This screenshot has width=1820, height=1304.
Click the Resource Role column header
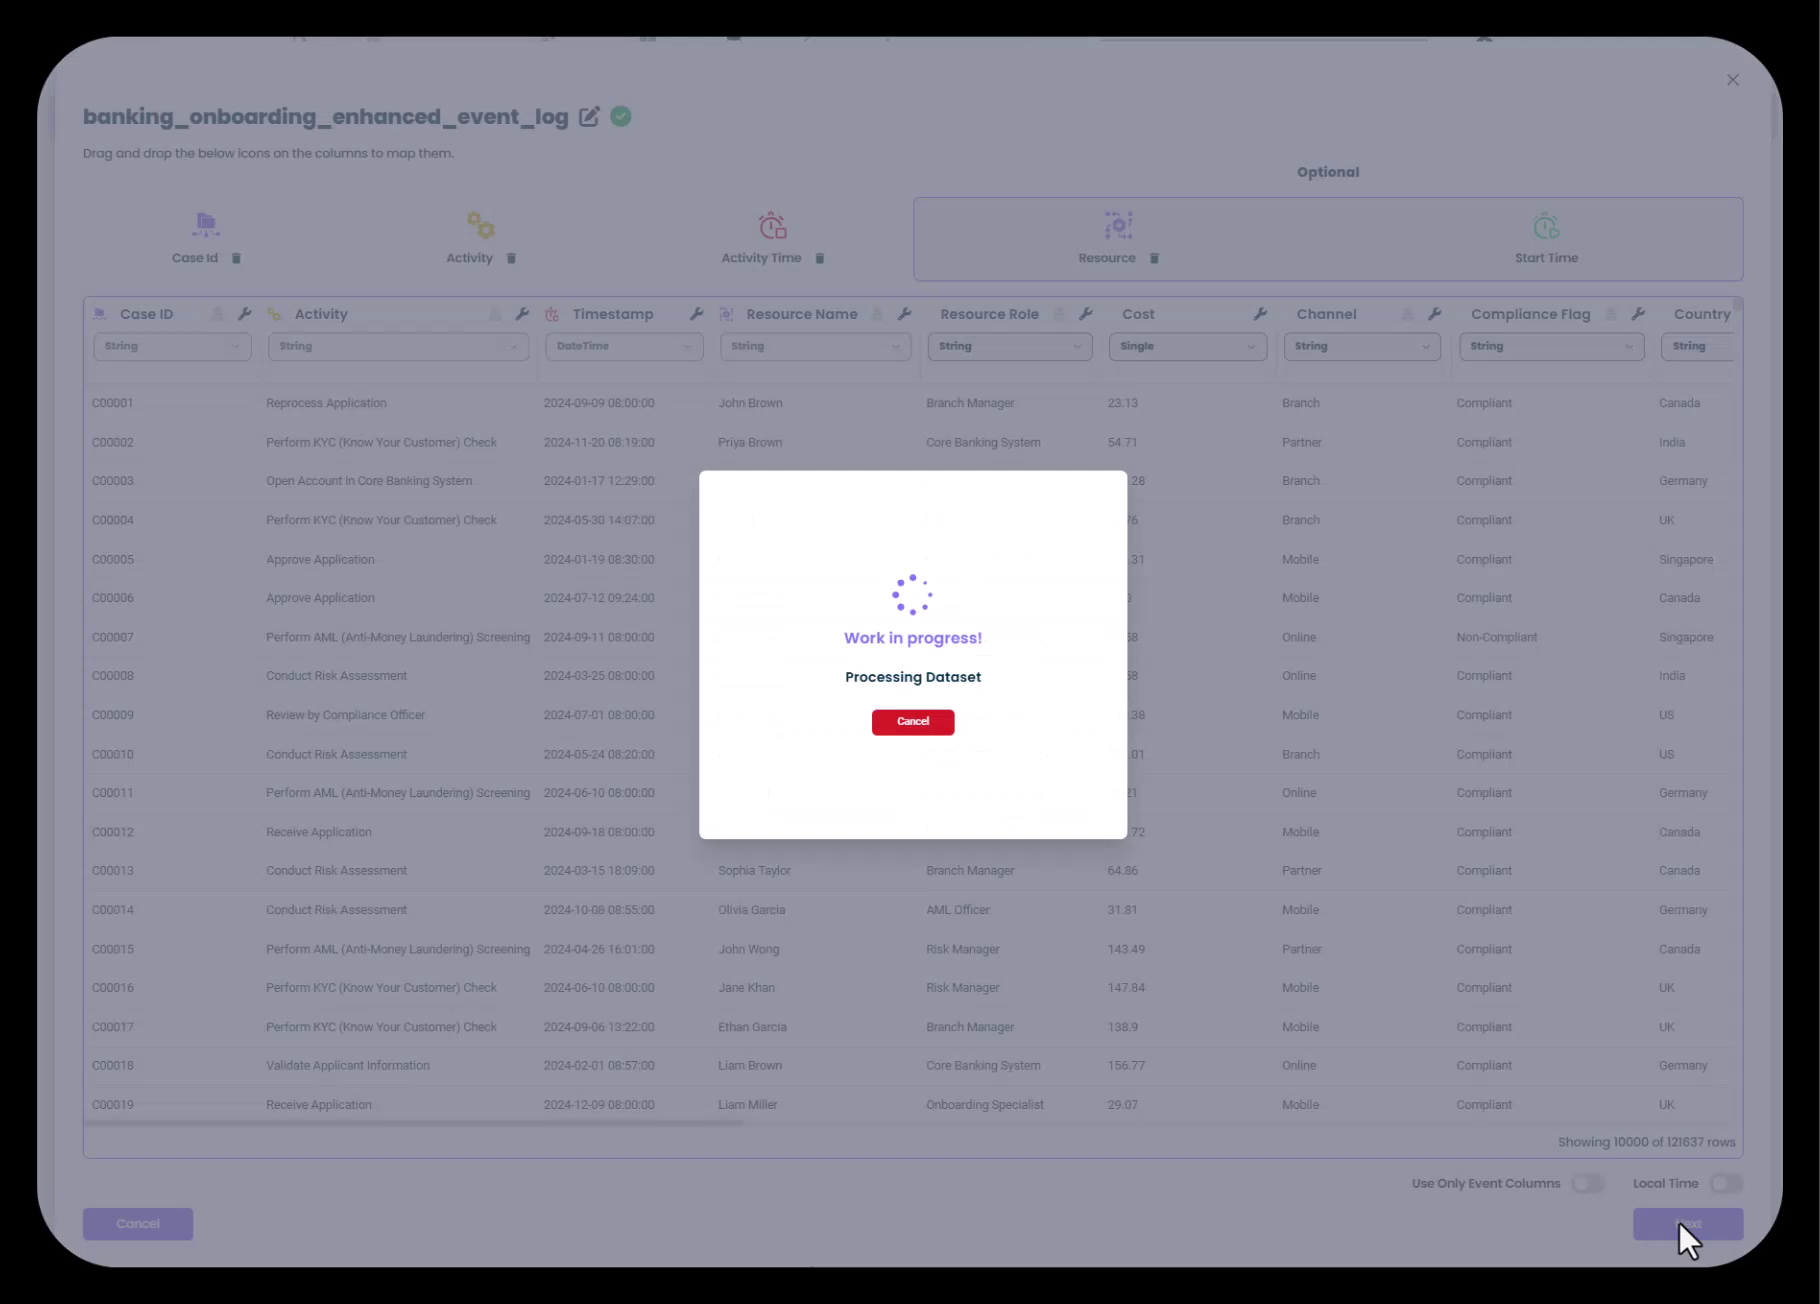(x=989, y=314)
